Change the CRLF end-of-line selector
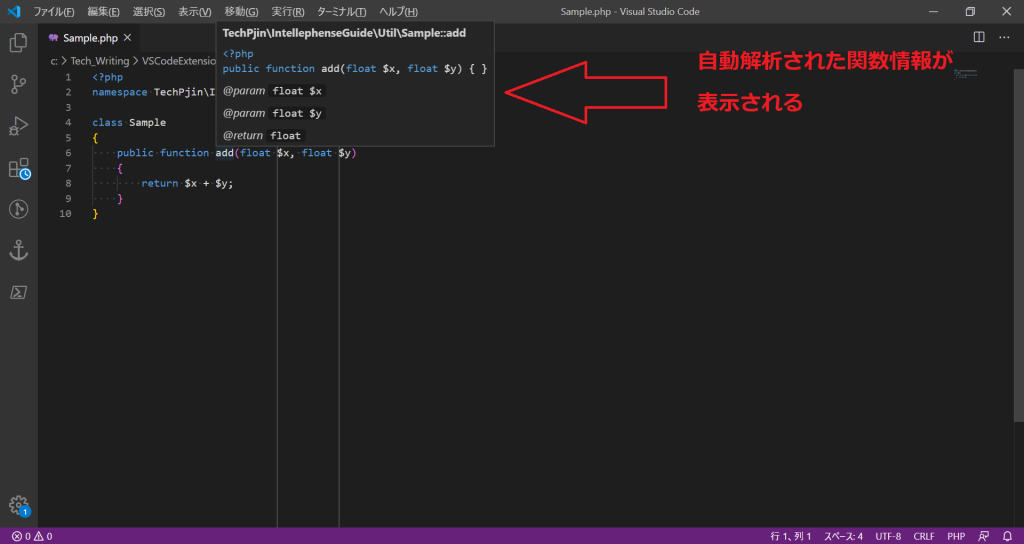This screenshot has height=544, width=1024. pyautogui.click(x=924, y=536)
